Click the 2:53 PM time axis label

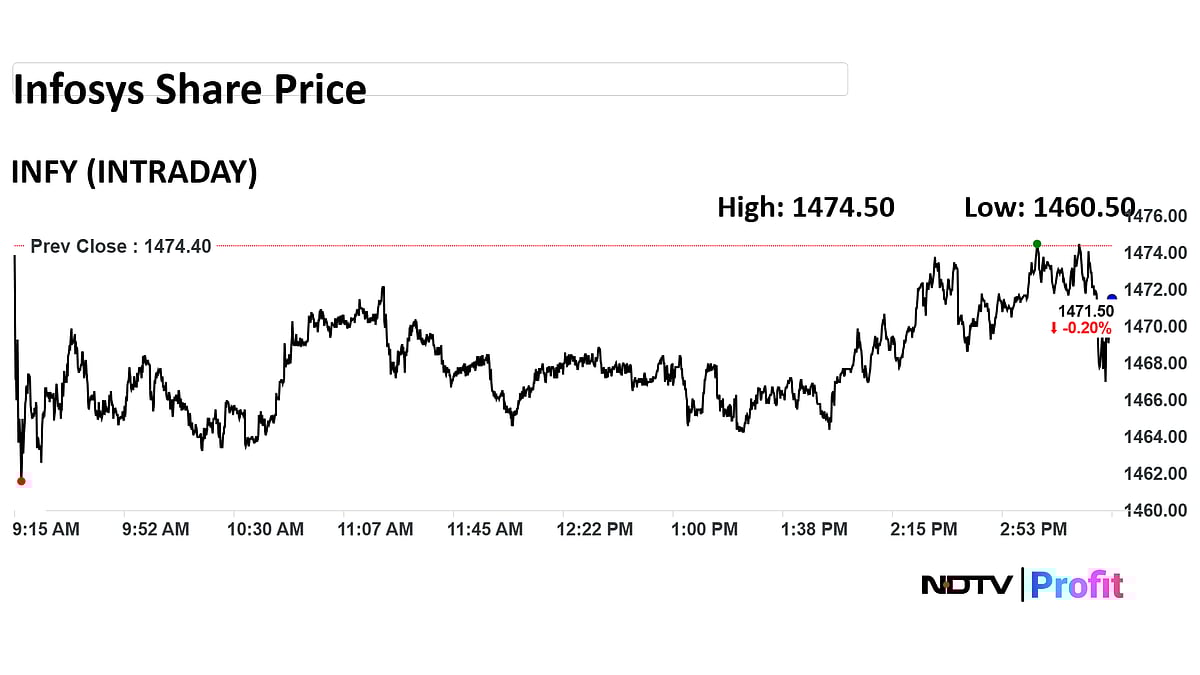1032,529
